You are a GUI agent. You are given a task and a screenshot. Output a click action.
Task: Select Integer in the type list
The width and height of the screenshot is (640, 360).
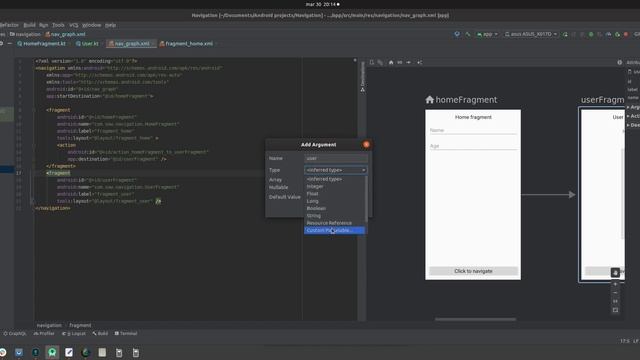[335, 187]
